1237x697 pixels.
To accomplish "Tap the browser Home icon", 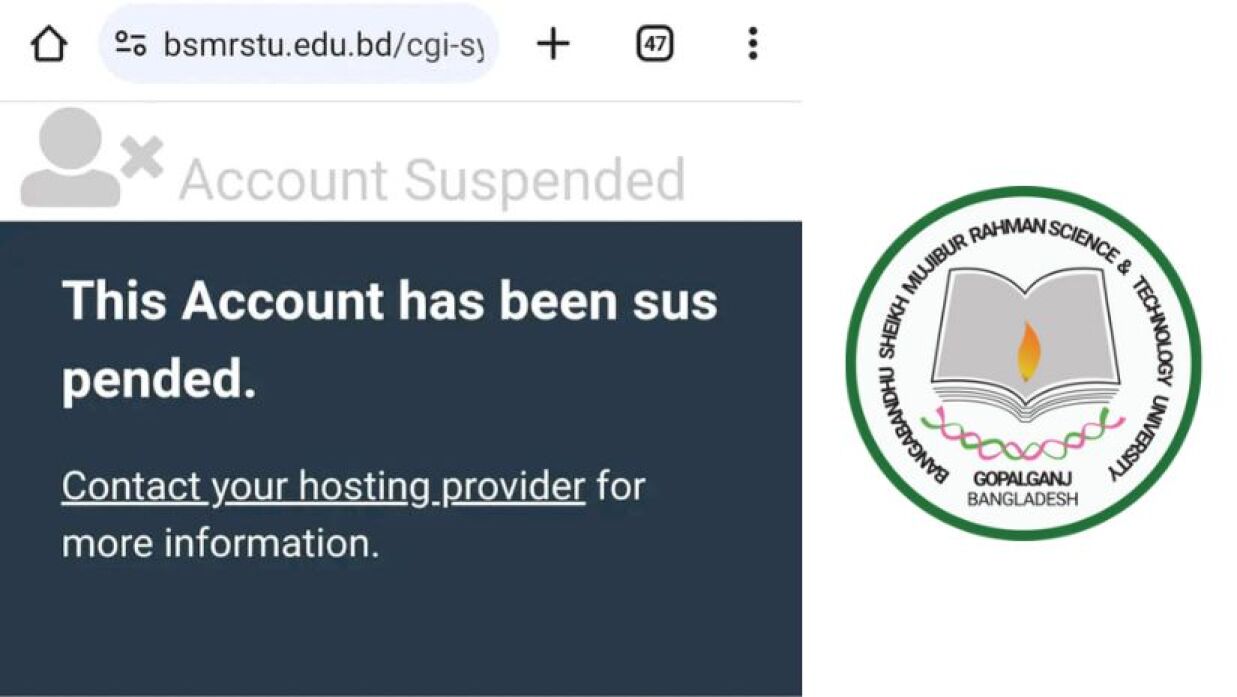I will pos(48,44).
